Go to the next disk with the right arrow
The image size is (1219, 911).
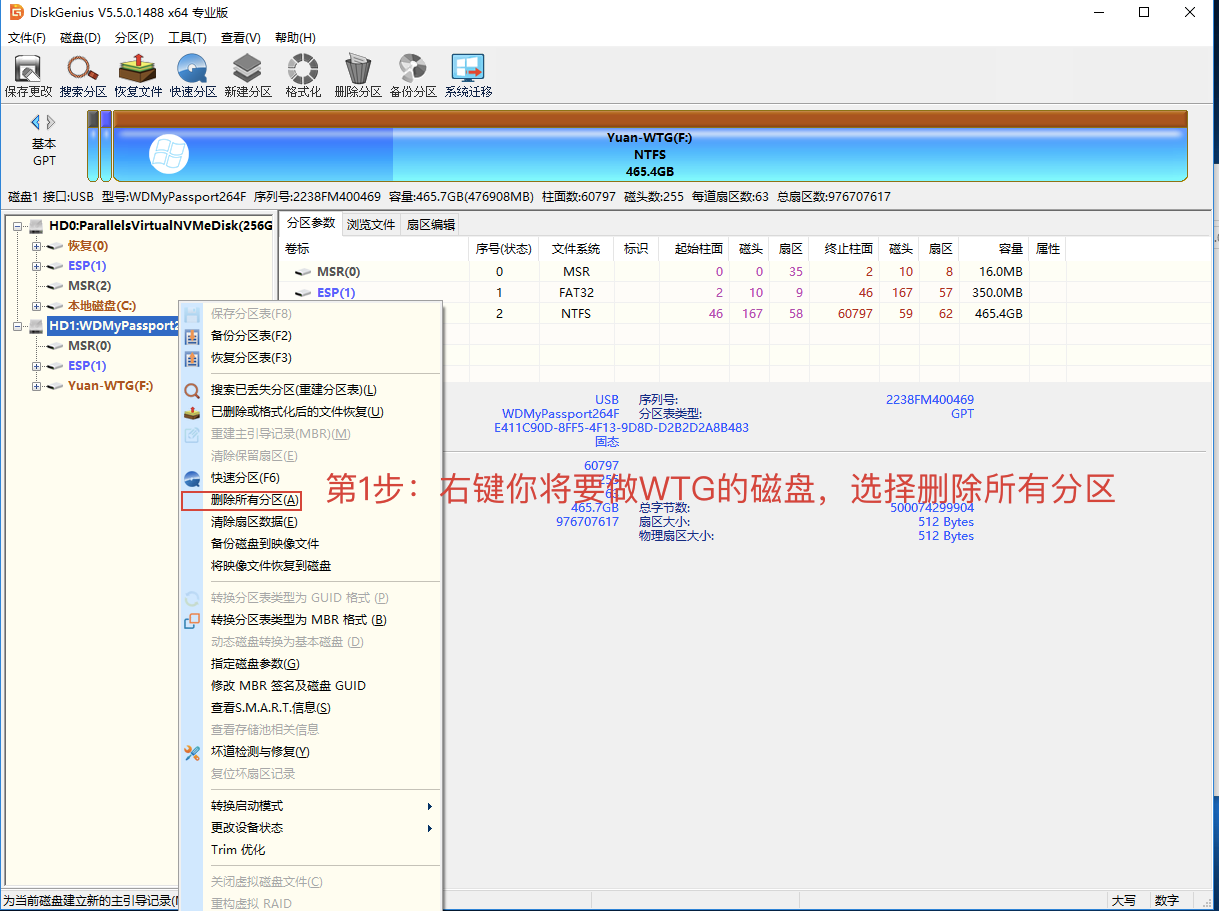(x=51, y=122)
